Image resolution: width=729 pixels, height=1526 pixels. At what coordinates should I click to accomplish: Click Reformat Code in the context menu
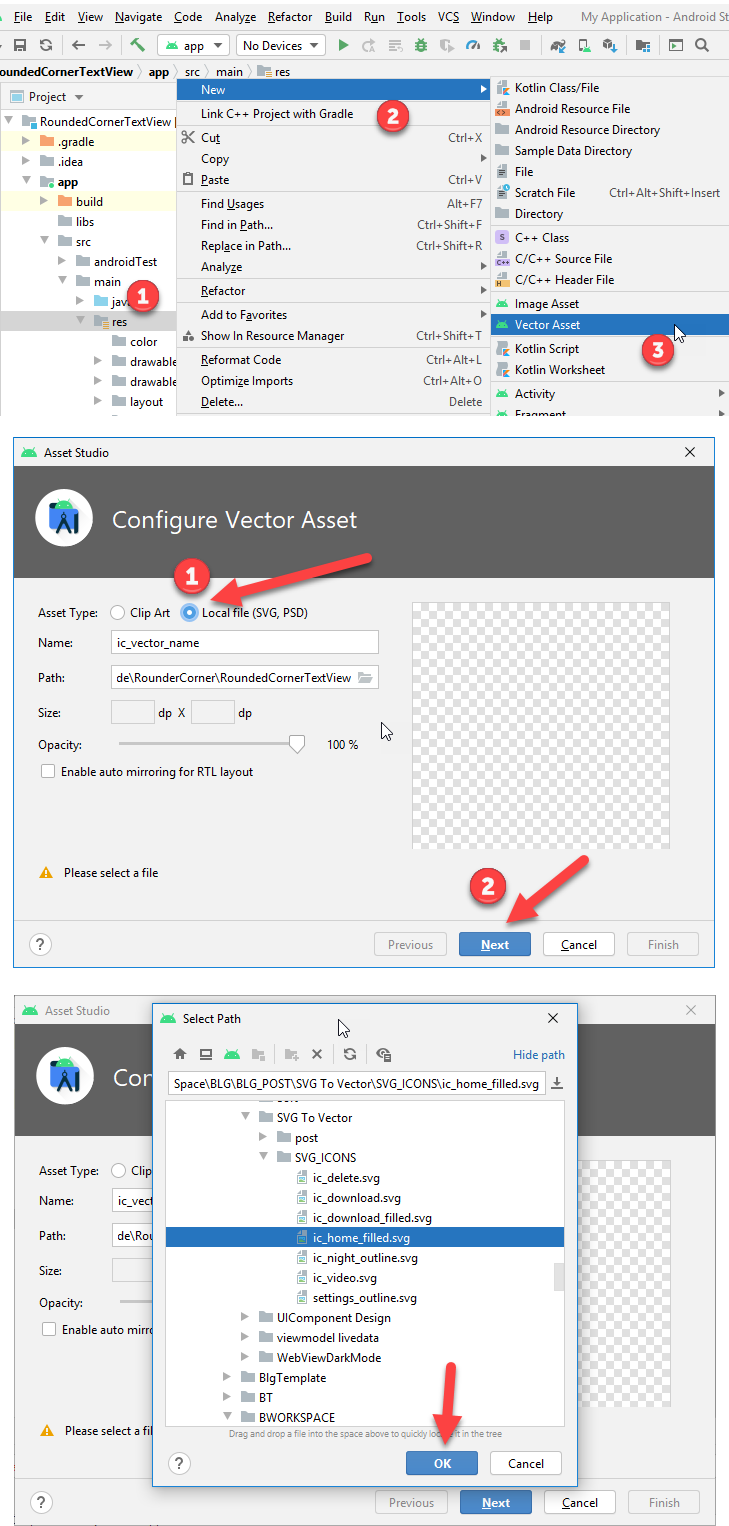pos(333,360)
